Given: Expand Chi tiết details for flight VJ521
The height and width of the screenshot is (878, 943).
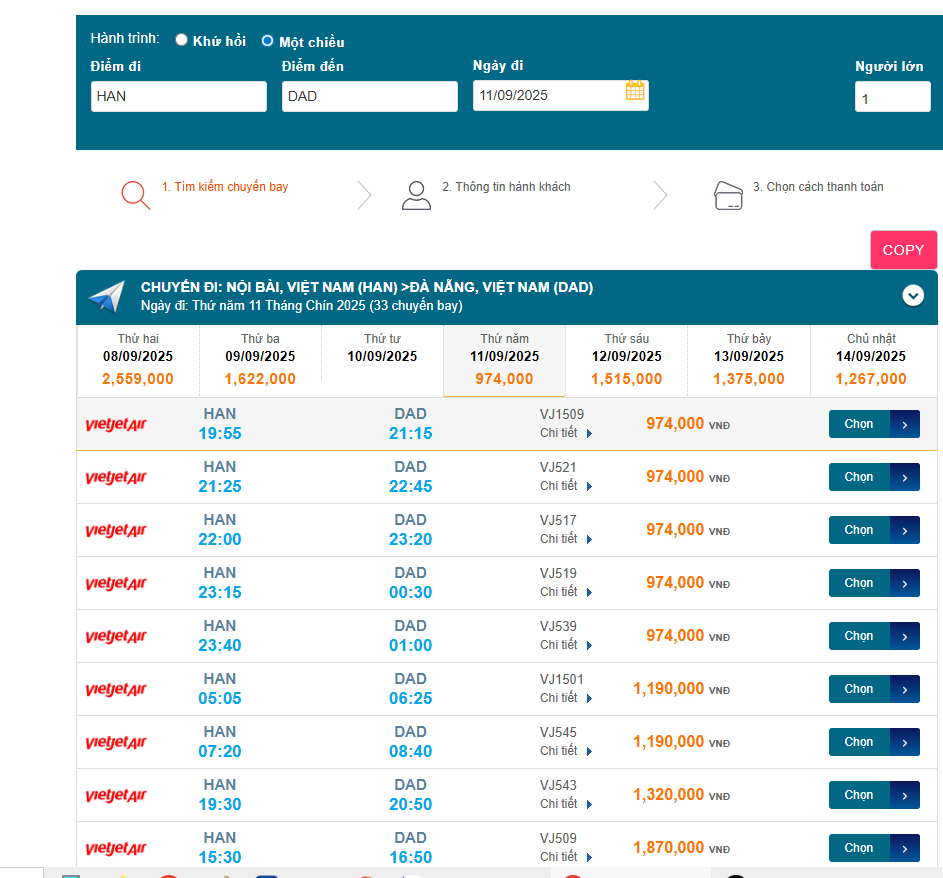Looking at the screenshot, I should click(566, 486).
